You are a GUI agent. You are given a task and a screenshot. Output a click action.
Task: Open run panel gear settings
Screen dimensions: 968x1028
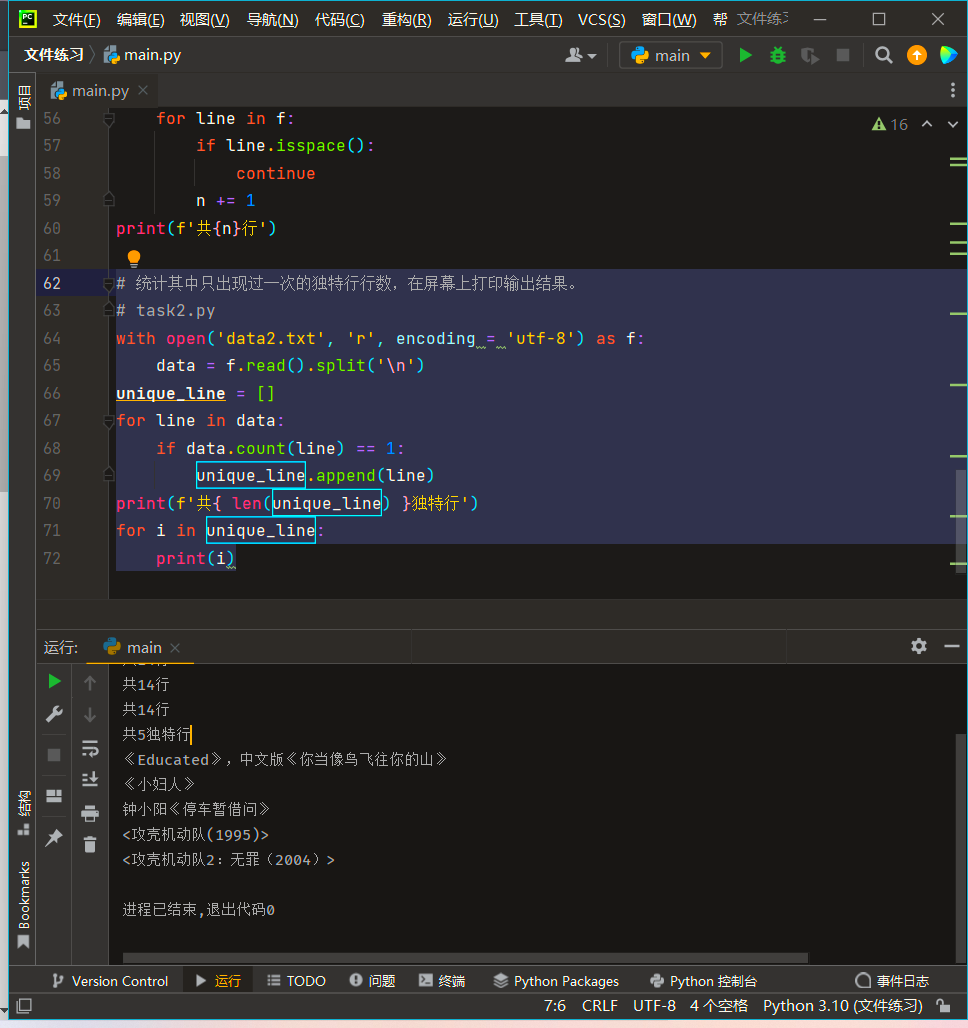919,646
